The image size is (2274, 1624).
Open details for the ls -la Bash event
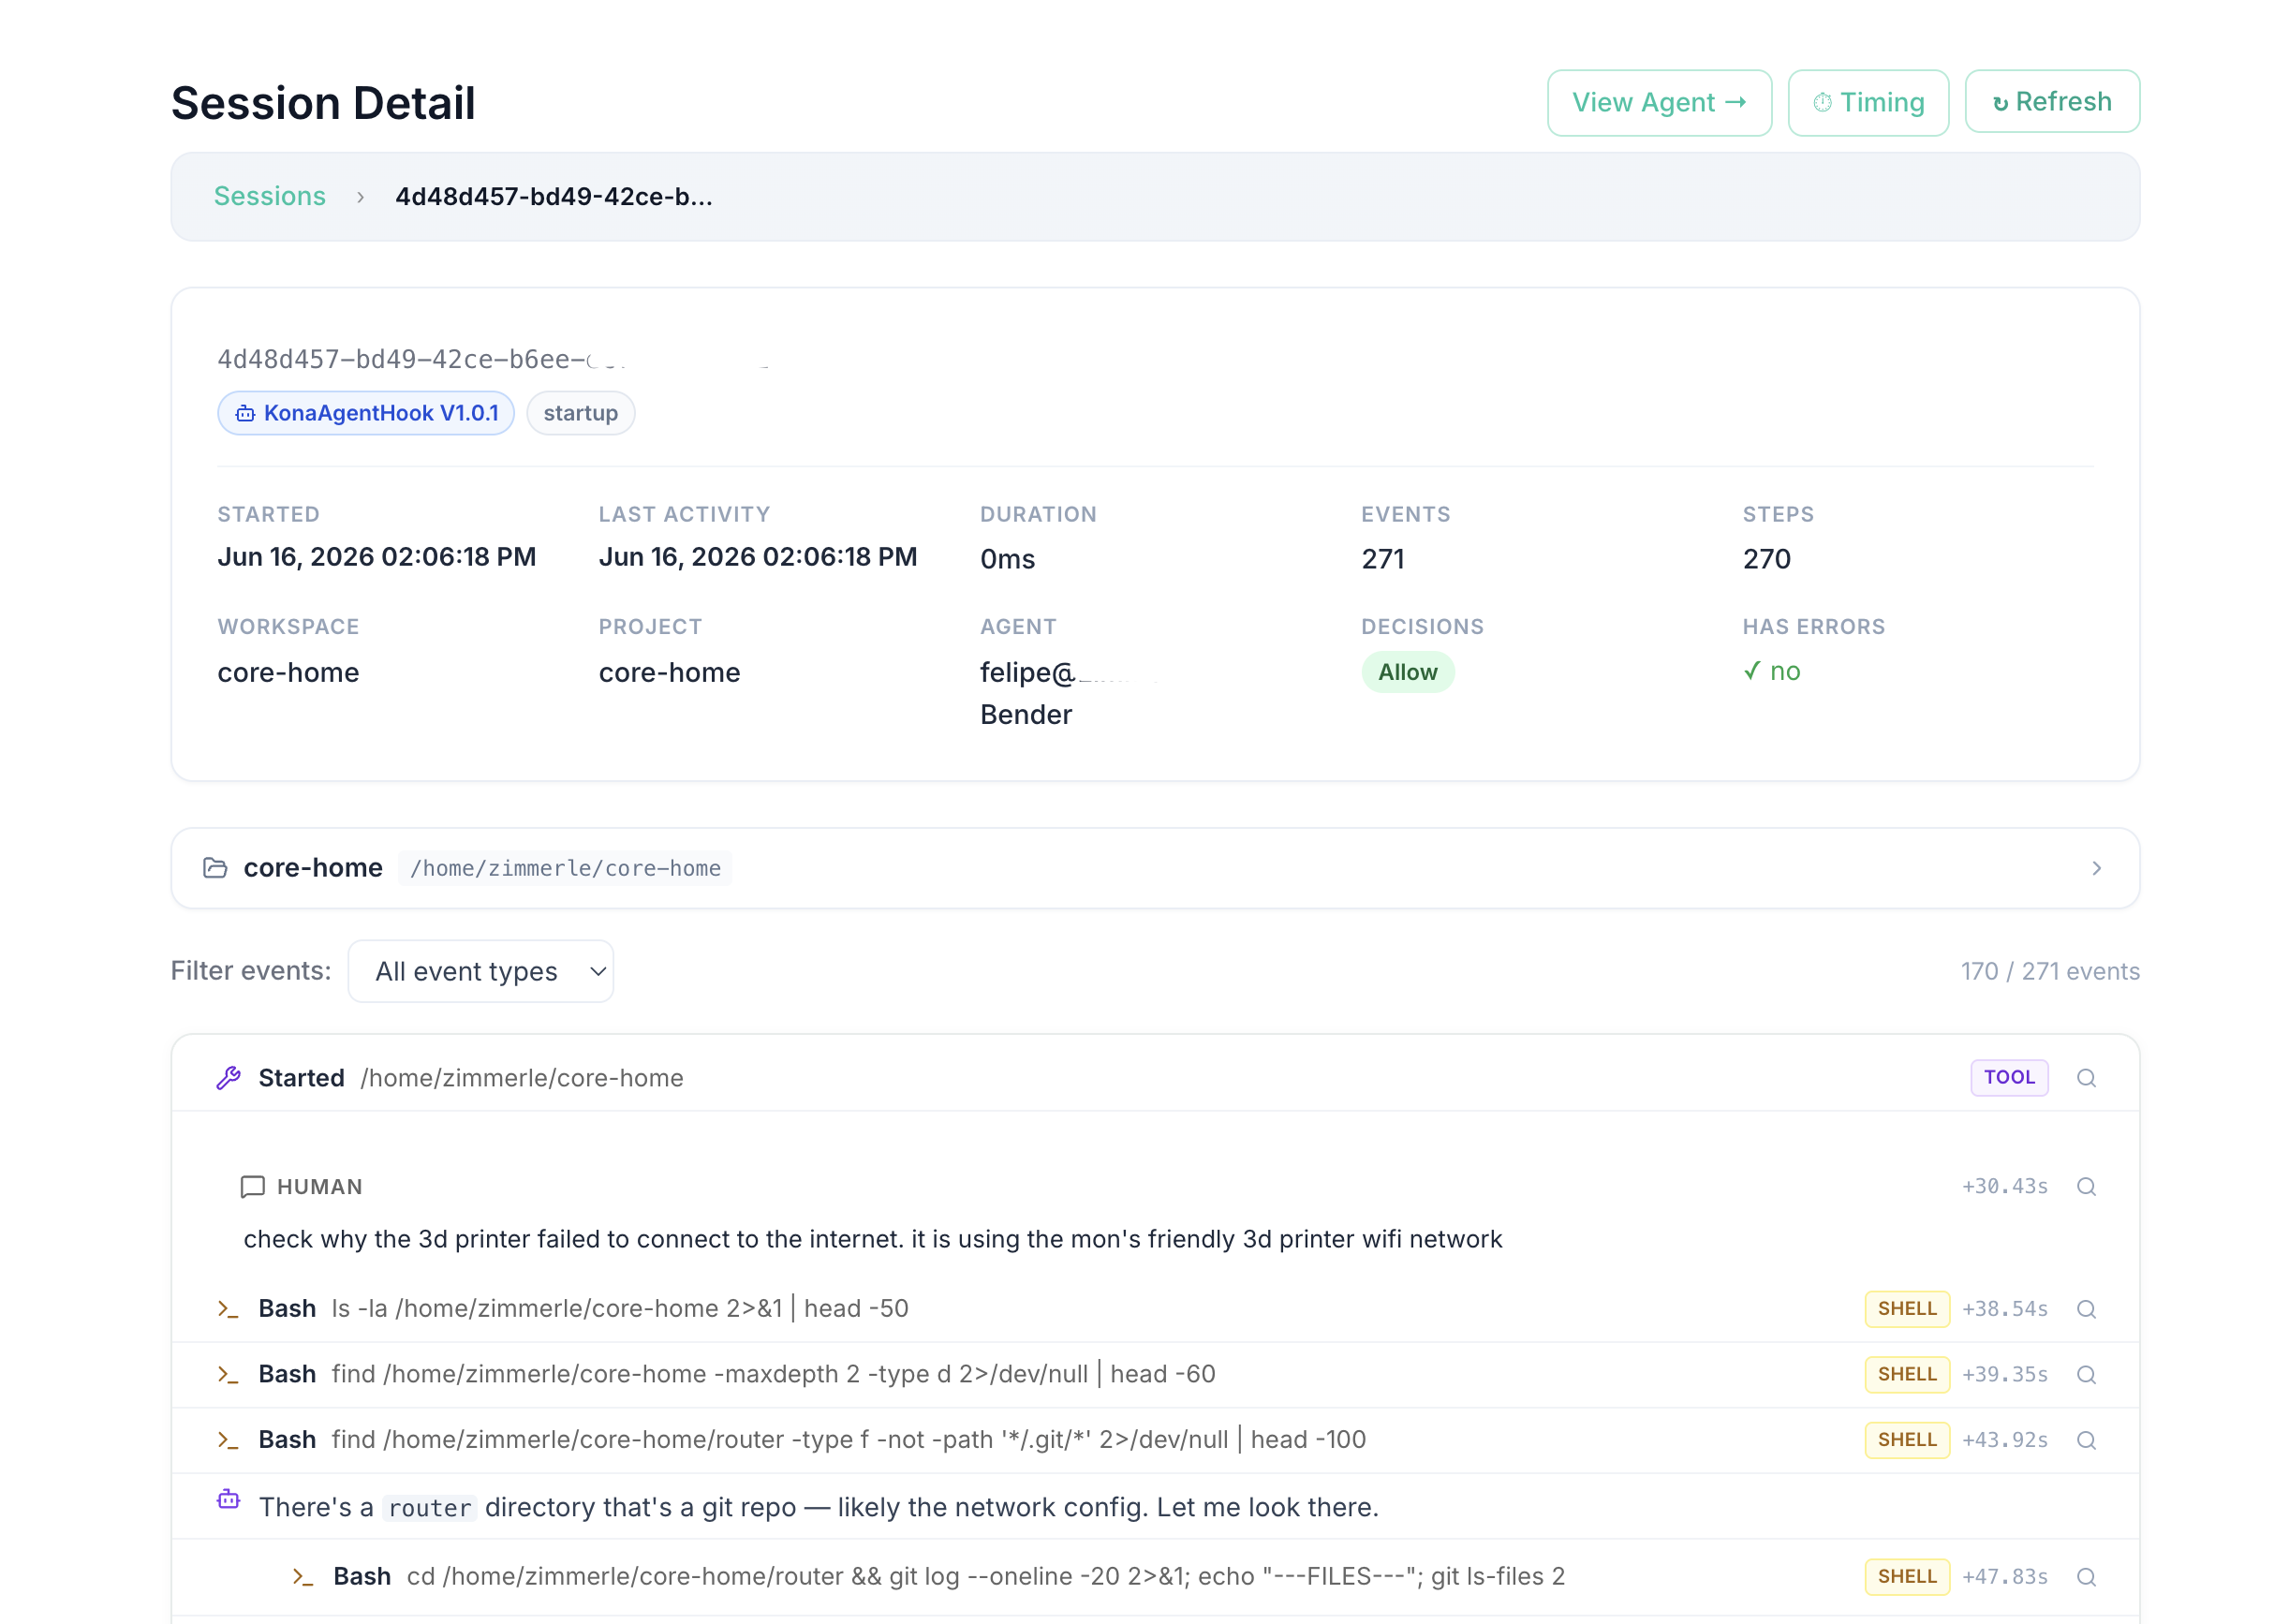tap(2085, 1309)
